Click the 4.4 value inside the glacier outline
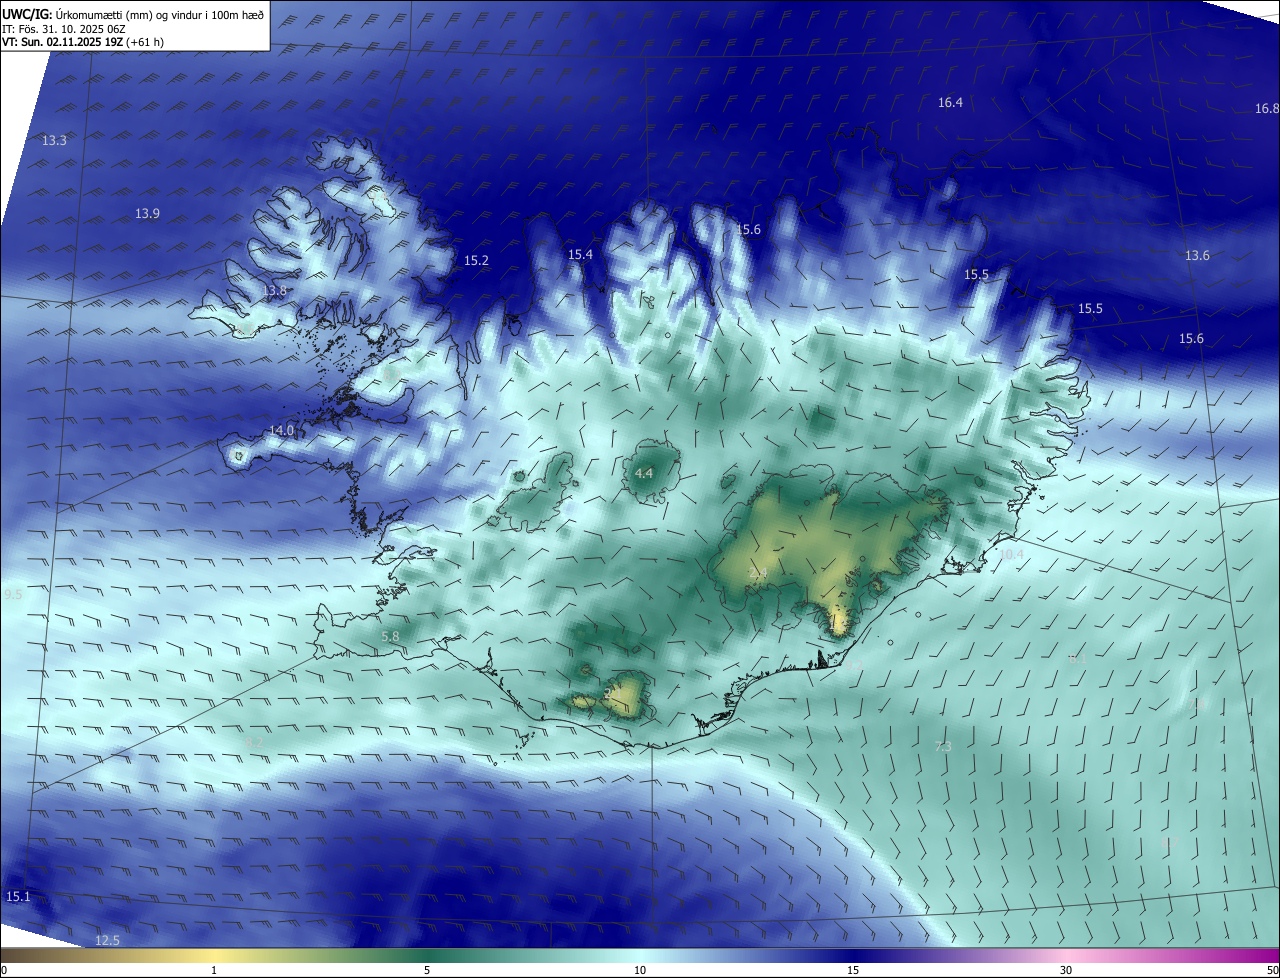The height and width of the screenshot is (978, 1280). (x=644, y=473)
